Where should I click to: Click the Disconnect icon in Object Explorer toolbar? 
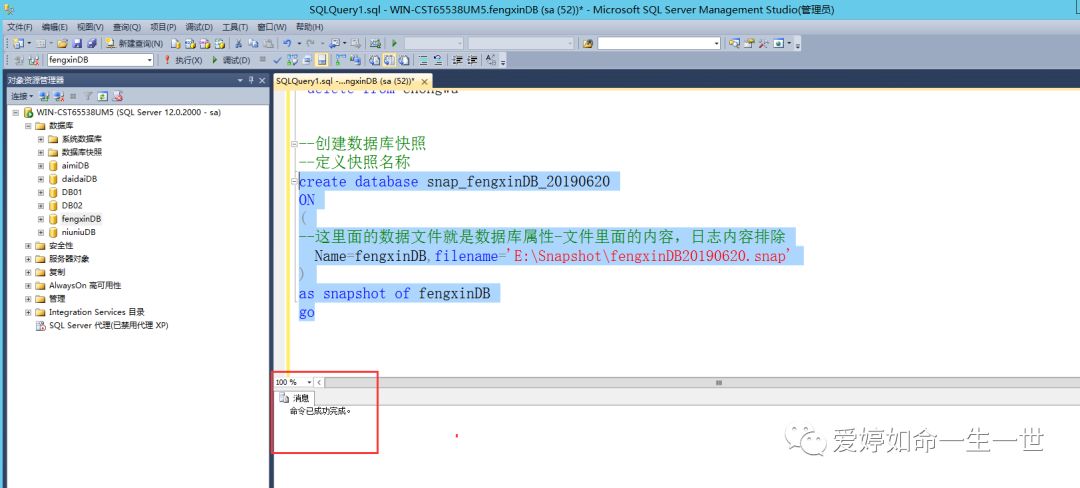tap(59, 96)
